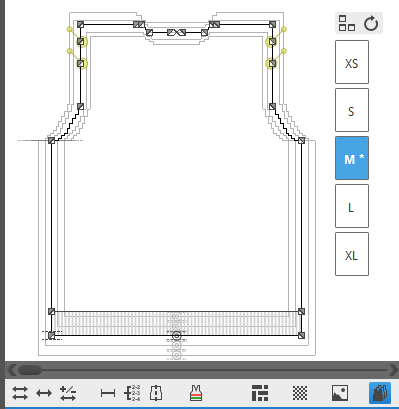This screenshot has width=399, height=409.
Task: Open the plus/minus width adjustment tool
Action: click(68, 393)
